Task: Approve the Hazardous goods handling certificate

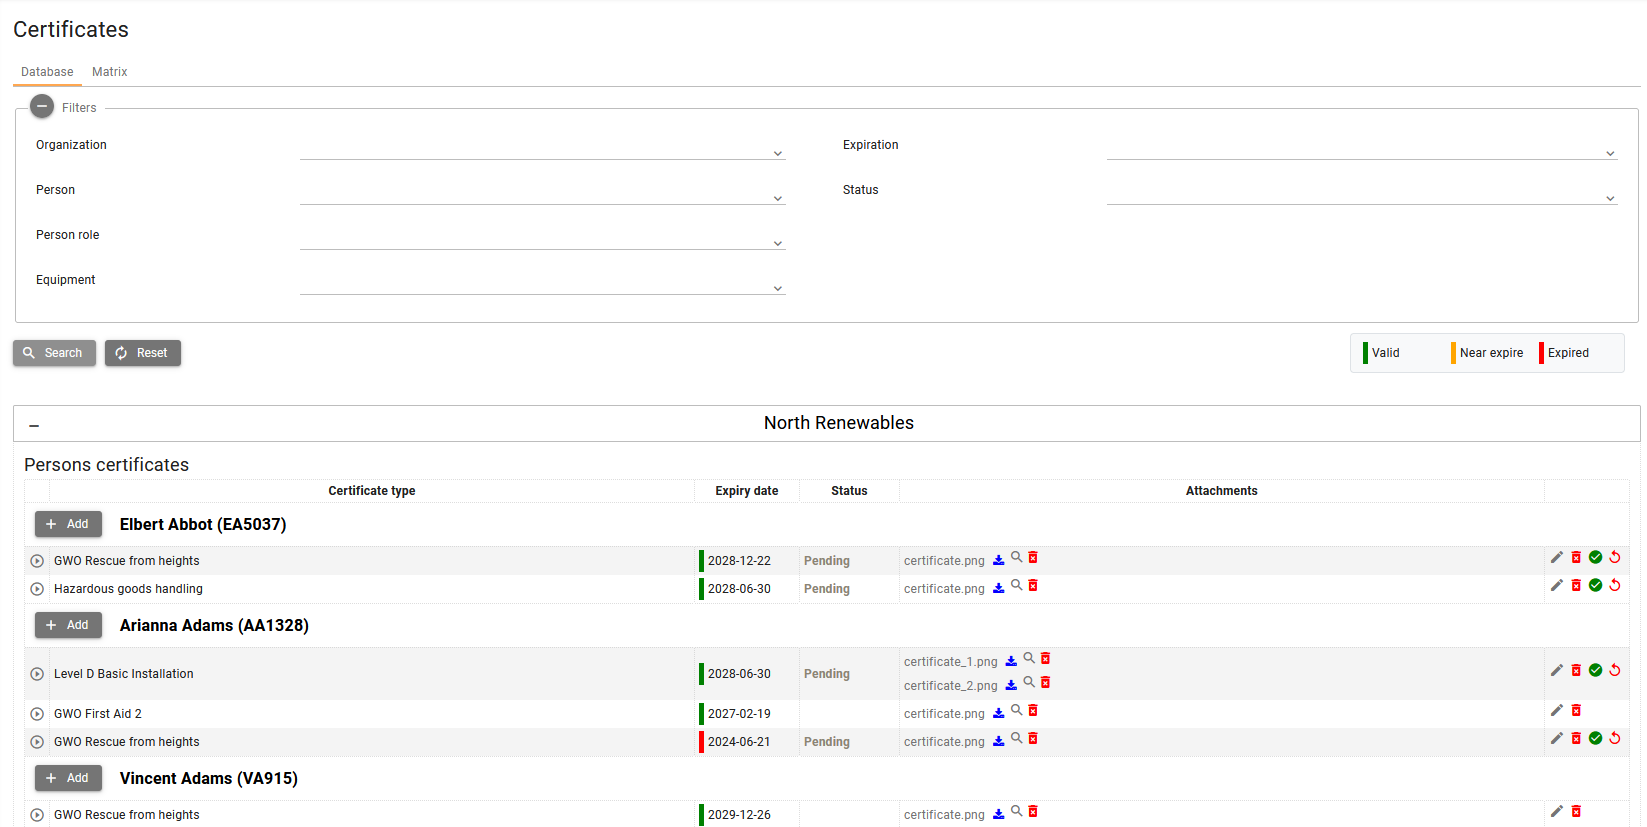Action: coord(1596,585)
